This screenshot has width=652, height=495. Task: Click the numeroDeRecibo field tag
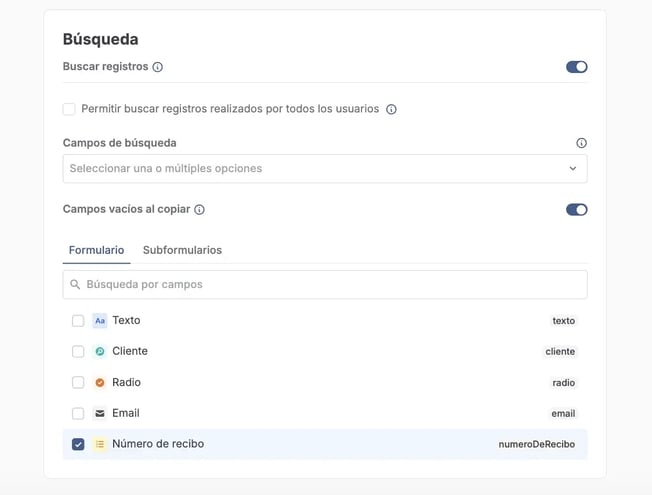[x=537, y=444]
